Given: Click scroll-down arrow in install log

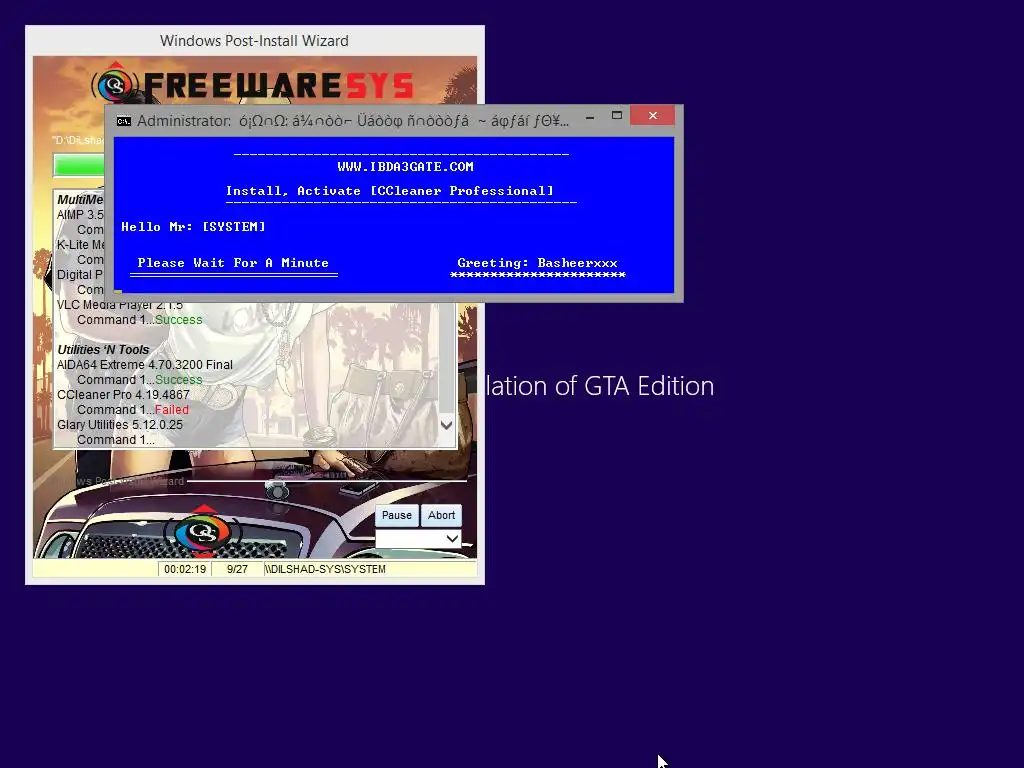Looking at the screenshot, I should click(447, 425).
